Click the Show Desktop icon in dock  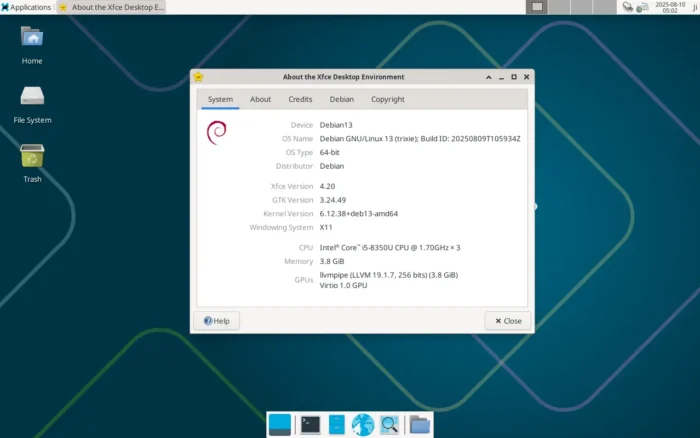pyautogui.click(x=280, y=425)
